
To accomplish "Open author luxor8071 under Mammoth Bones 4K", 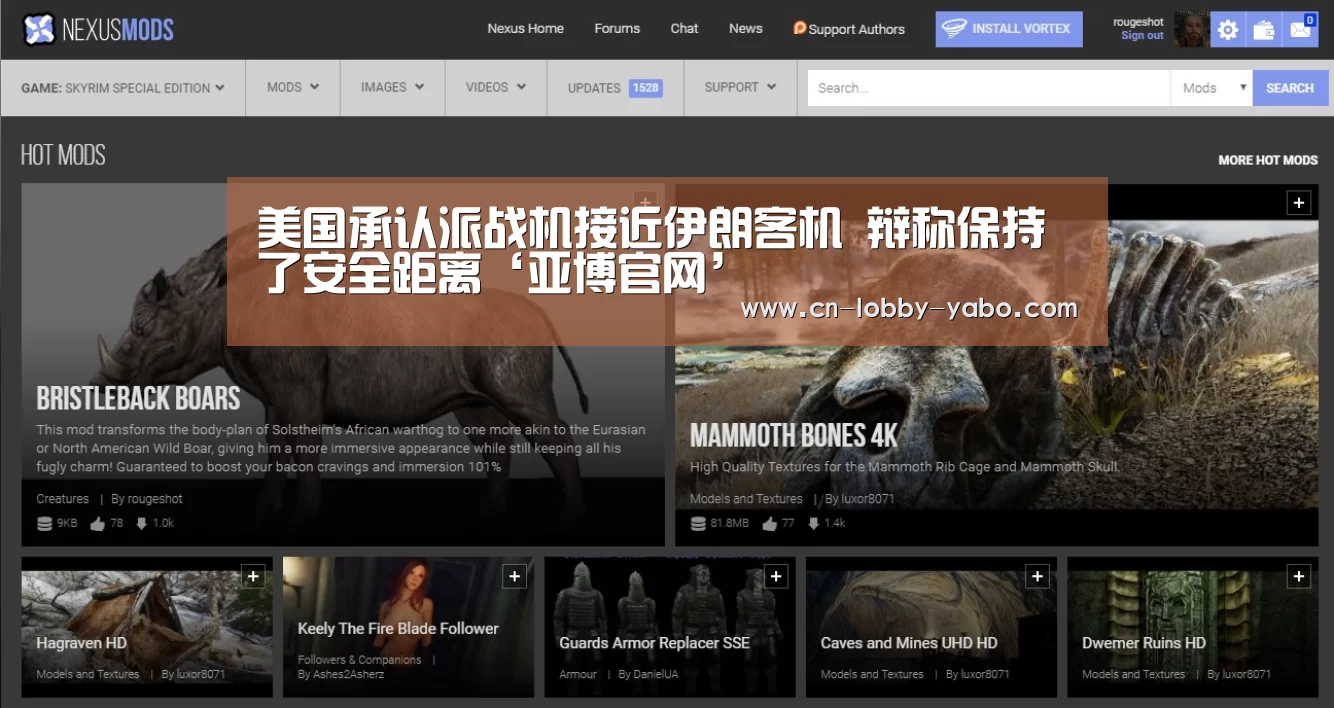I will (868, 499).
